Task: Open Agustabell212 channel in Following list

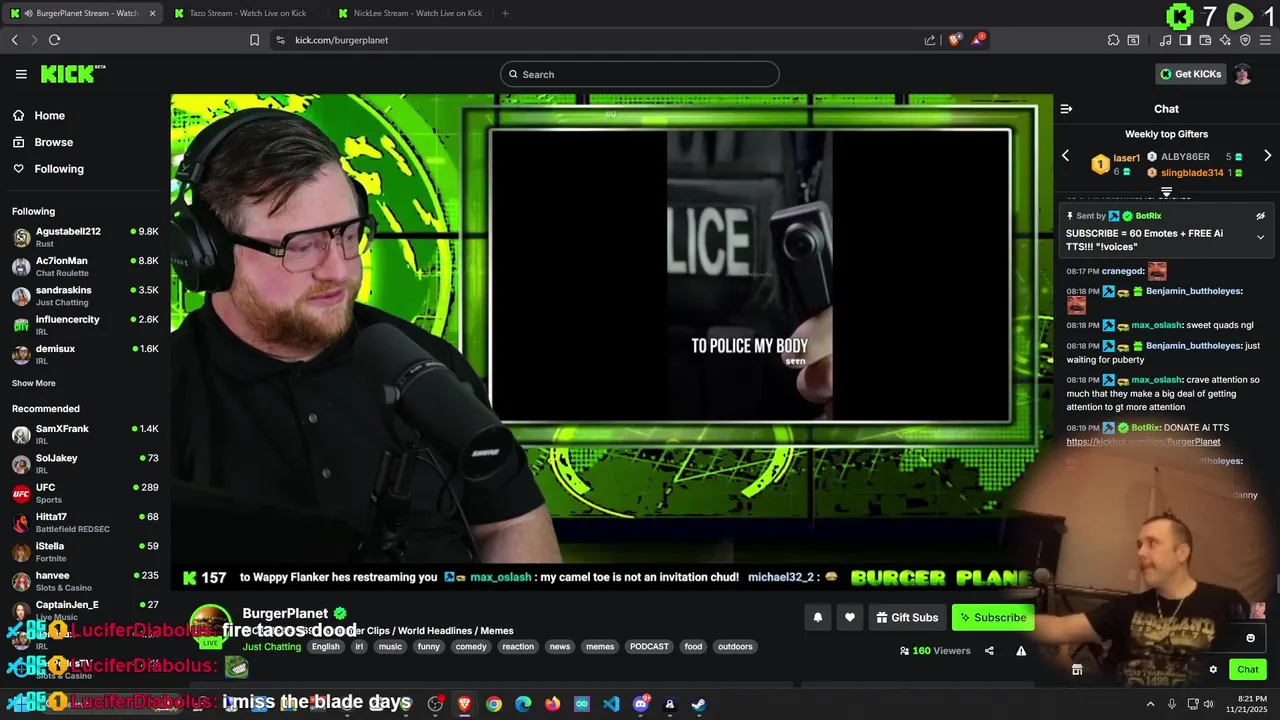Action: (85, 237)
